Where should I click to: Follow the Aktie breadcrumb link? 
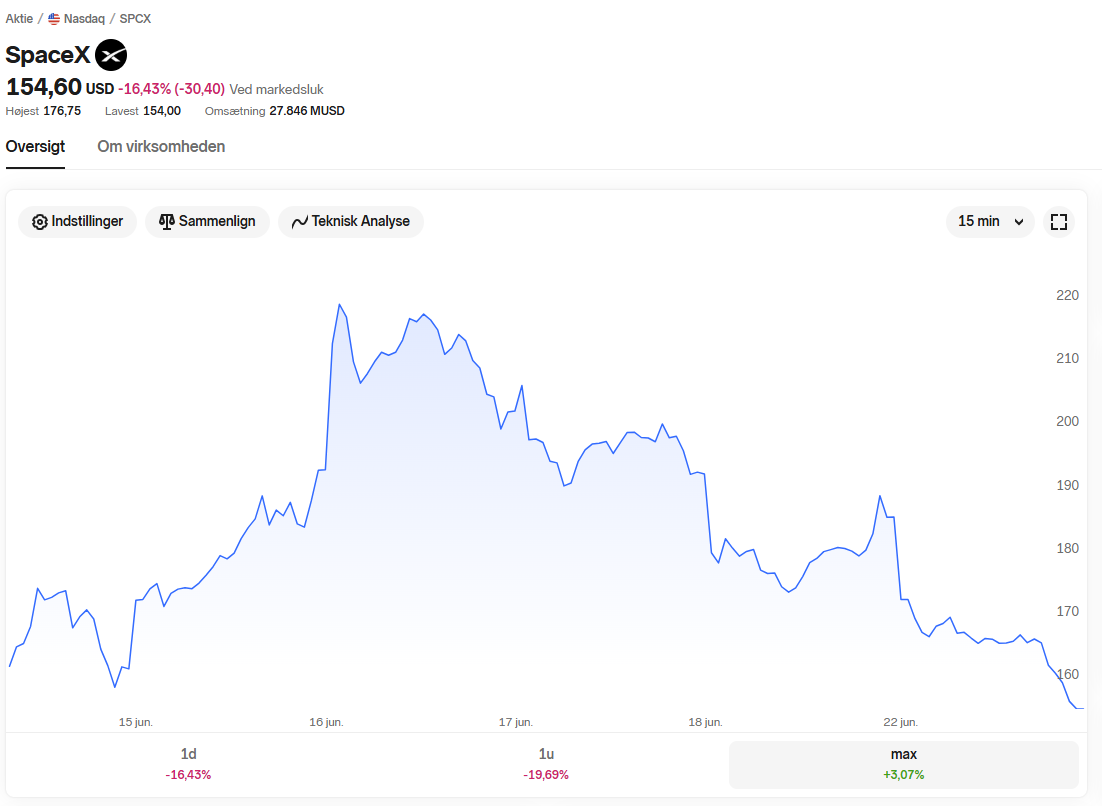coord(19,19)
